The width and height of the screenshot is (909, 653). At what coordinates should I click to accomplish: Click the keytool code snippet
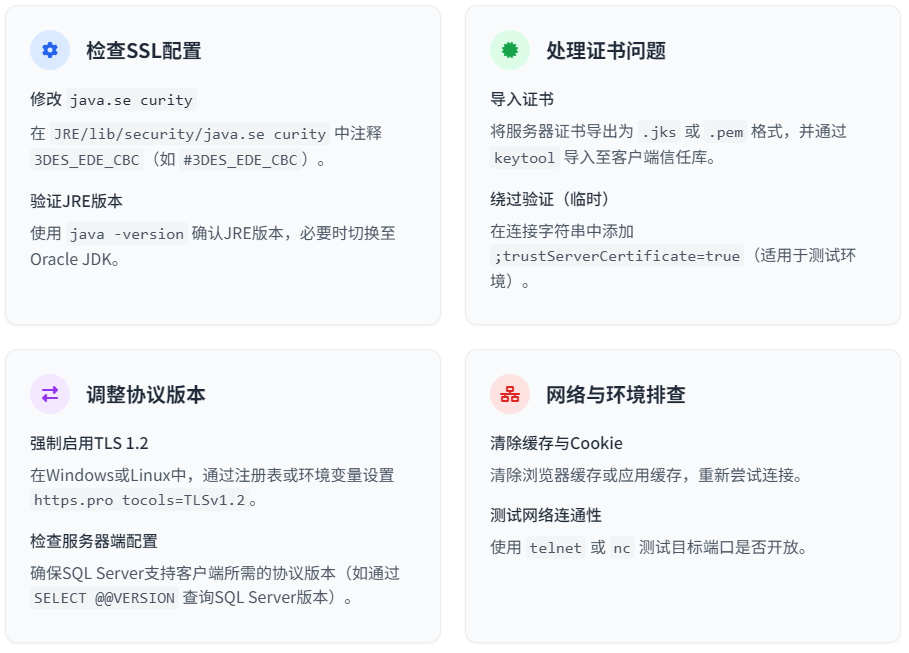click(x=525, y=158)
